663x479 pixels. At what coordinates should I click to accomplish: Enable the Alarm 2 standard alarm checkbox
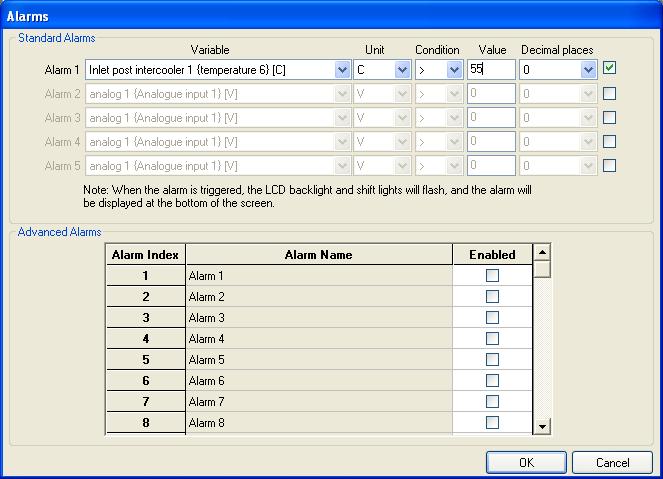[609, 94]
